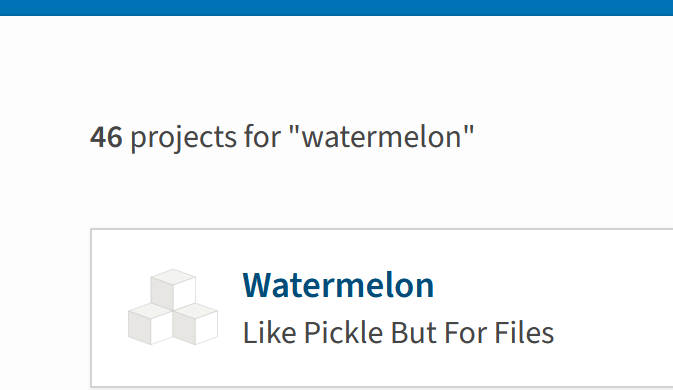Click the bottom-left cube of package icon
The image size is (673, 390).
point(150,323)
